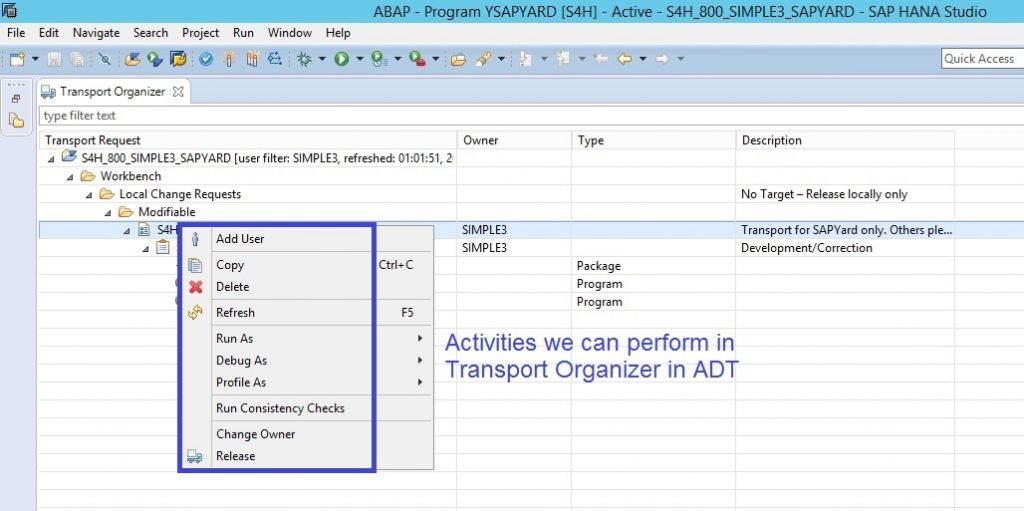This screenshot has width=1024, height=511.
Task: Open the Debug As submenu
Action: point(306,360)
